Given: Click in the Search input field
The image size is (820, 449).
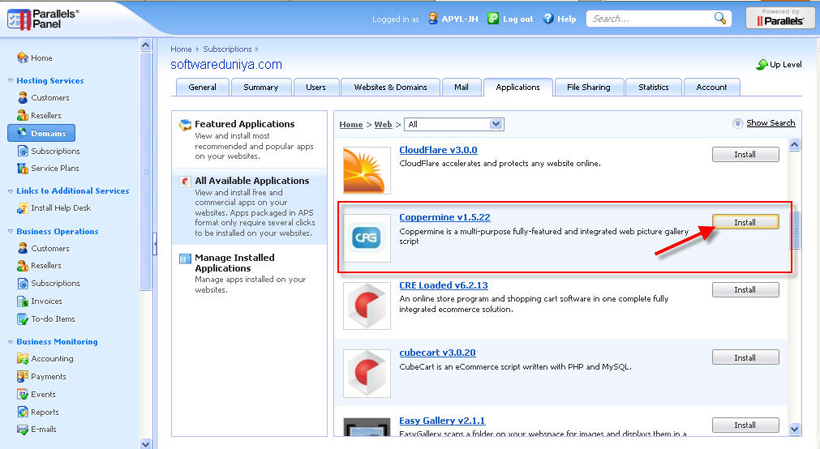Looking at the screenshot, I should (x=651, y=19).
